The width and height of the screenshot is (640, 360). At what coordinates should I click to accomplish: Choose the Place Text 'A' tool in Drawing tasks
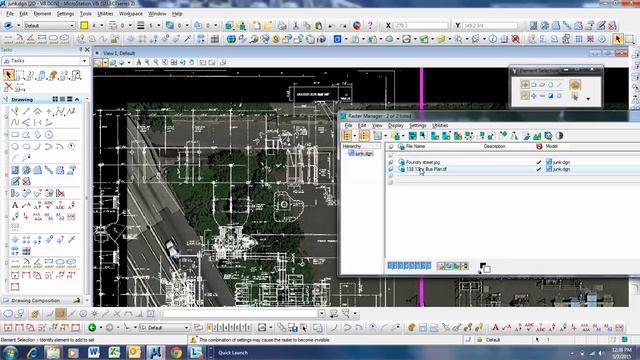[x=15, y=205]
